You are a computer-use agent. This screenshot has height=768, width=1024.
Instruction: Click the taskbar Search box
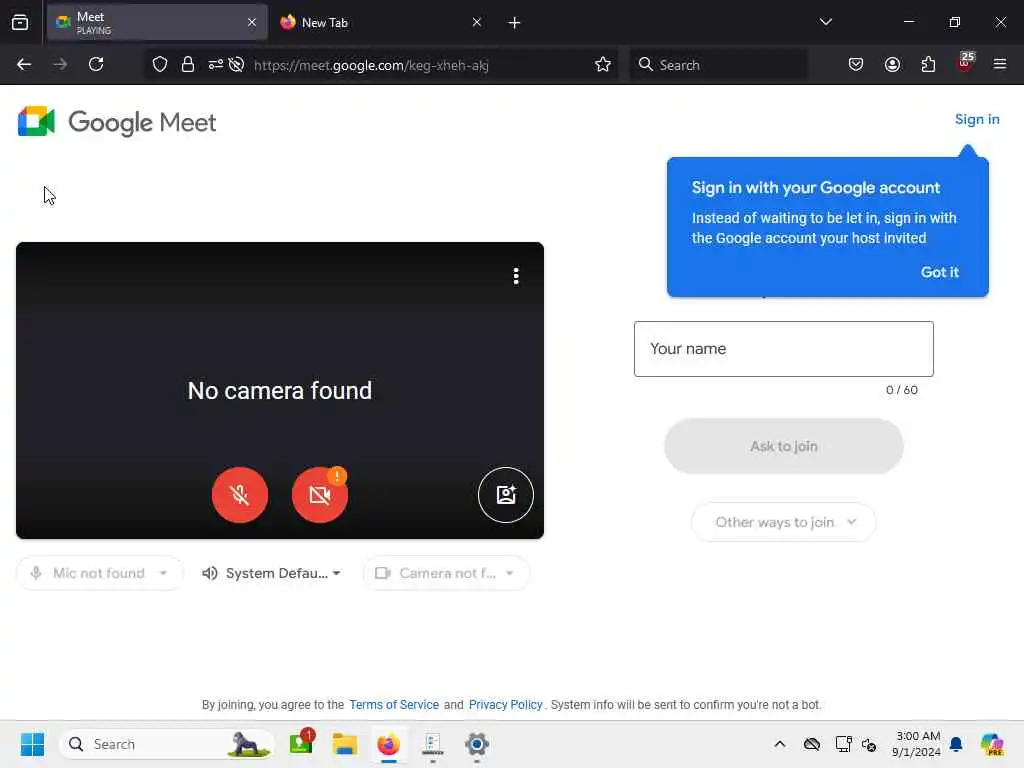coord(167,744)
